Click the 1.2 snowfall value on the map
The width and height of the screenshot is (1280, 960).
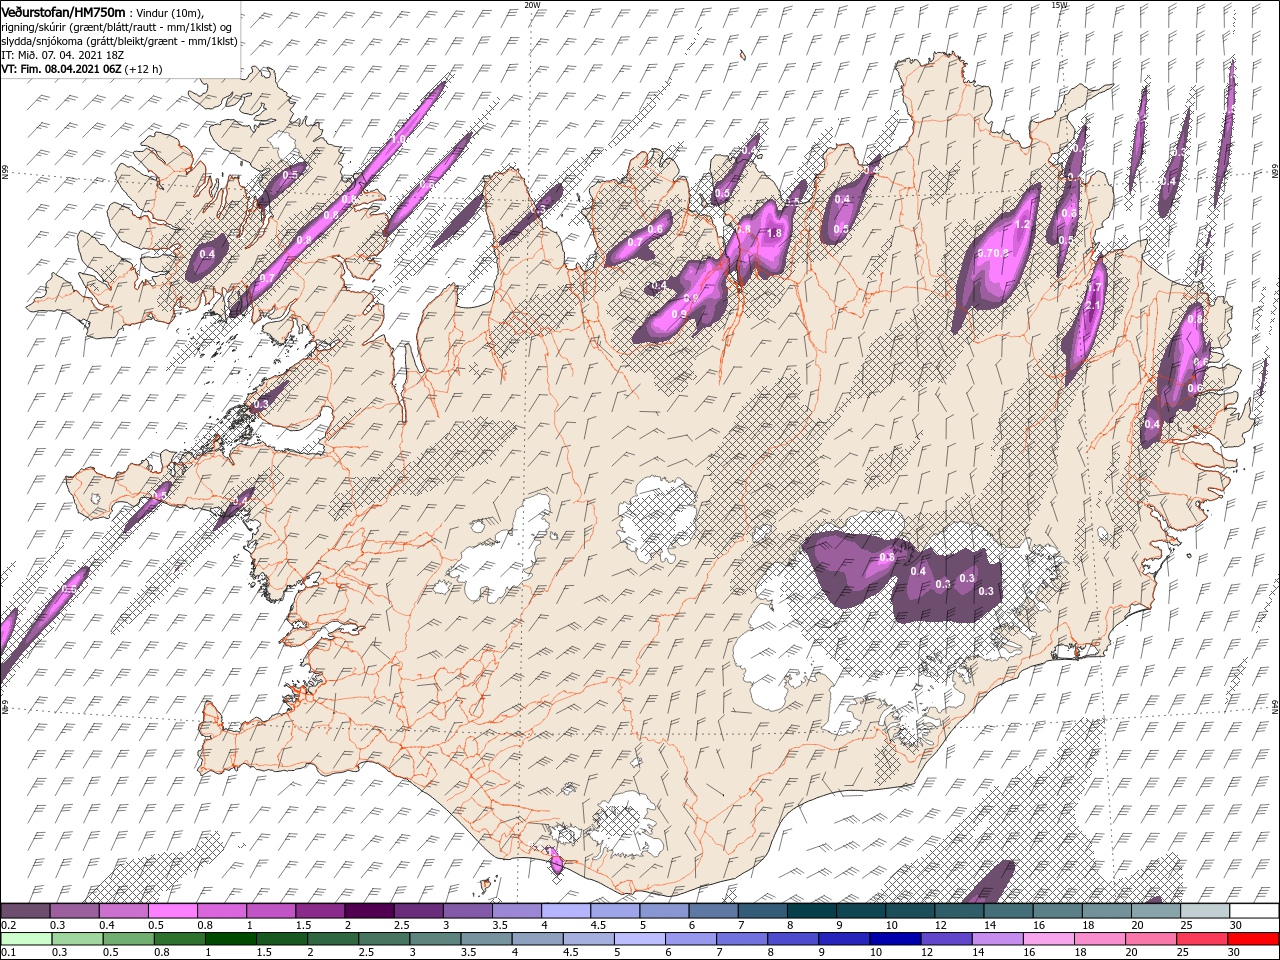tap(1022, 225)
